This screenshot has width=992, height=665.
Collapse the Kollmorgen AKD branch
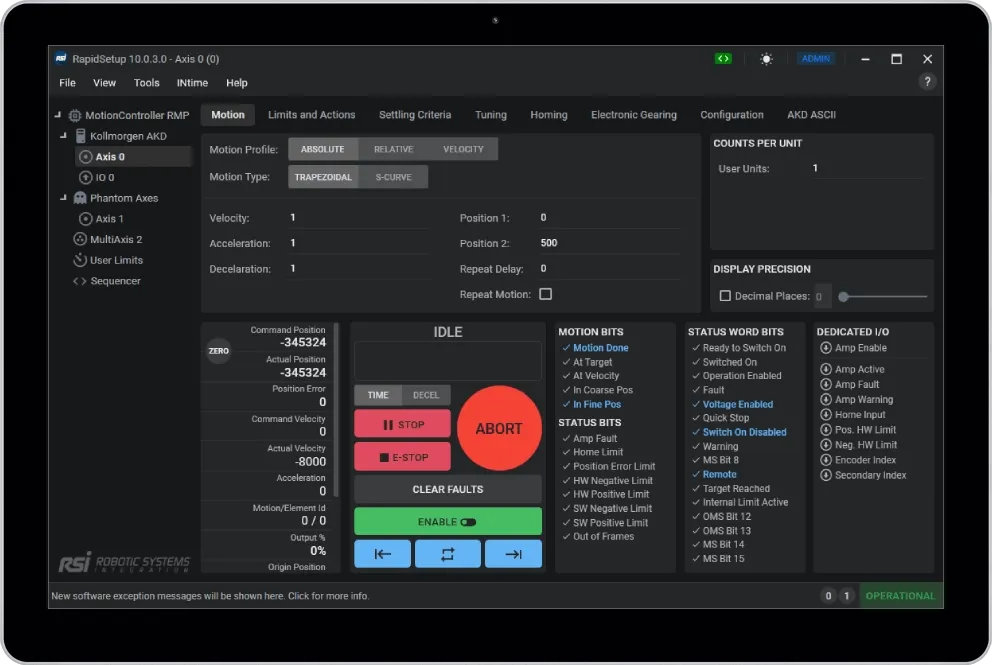click(61, 136)
